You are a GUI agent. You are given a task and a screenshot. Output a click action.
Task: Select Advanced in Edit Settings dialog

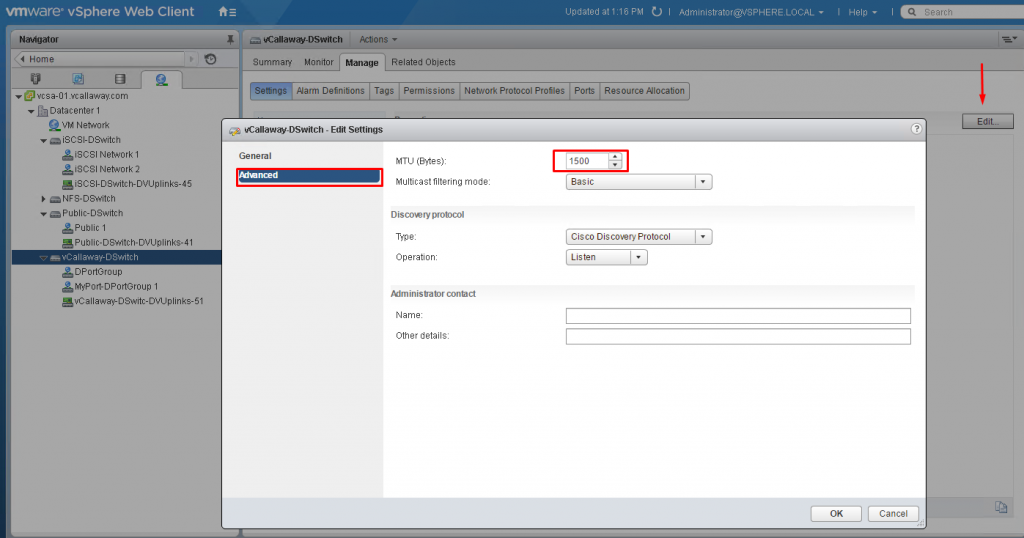(309, 175)
